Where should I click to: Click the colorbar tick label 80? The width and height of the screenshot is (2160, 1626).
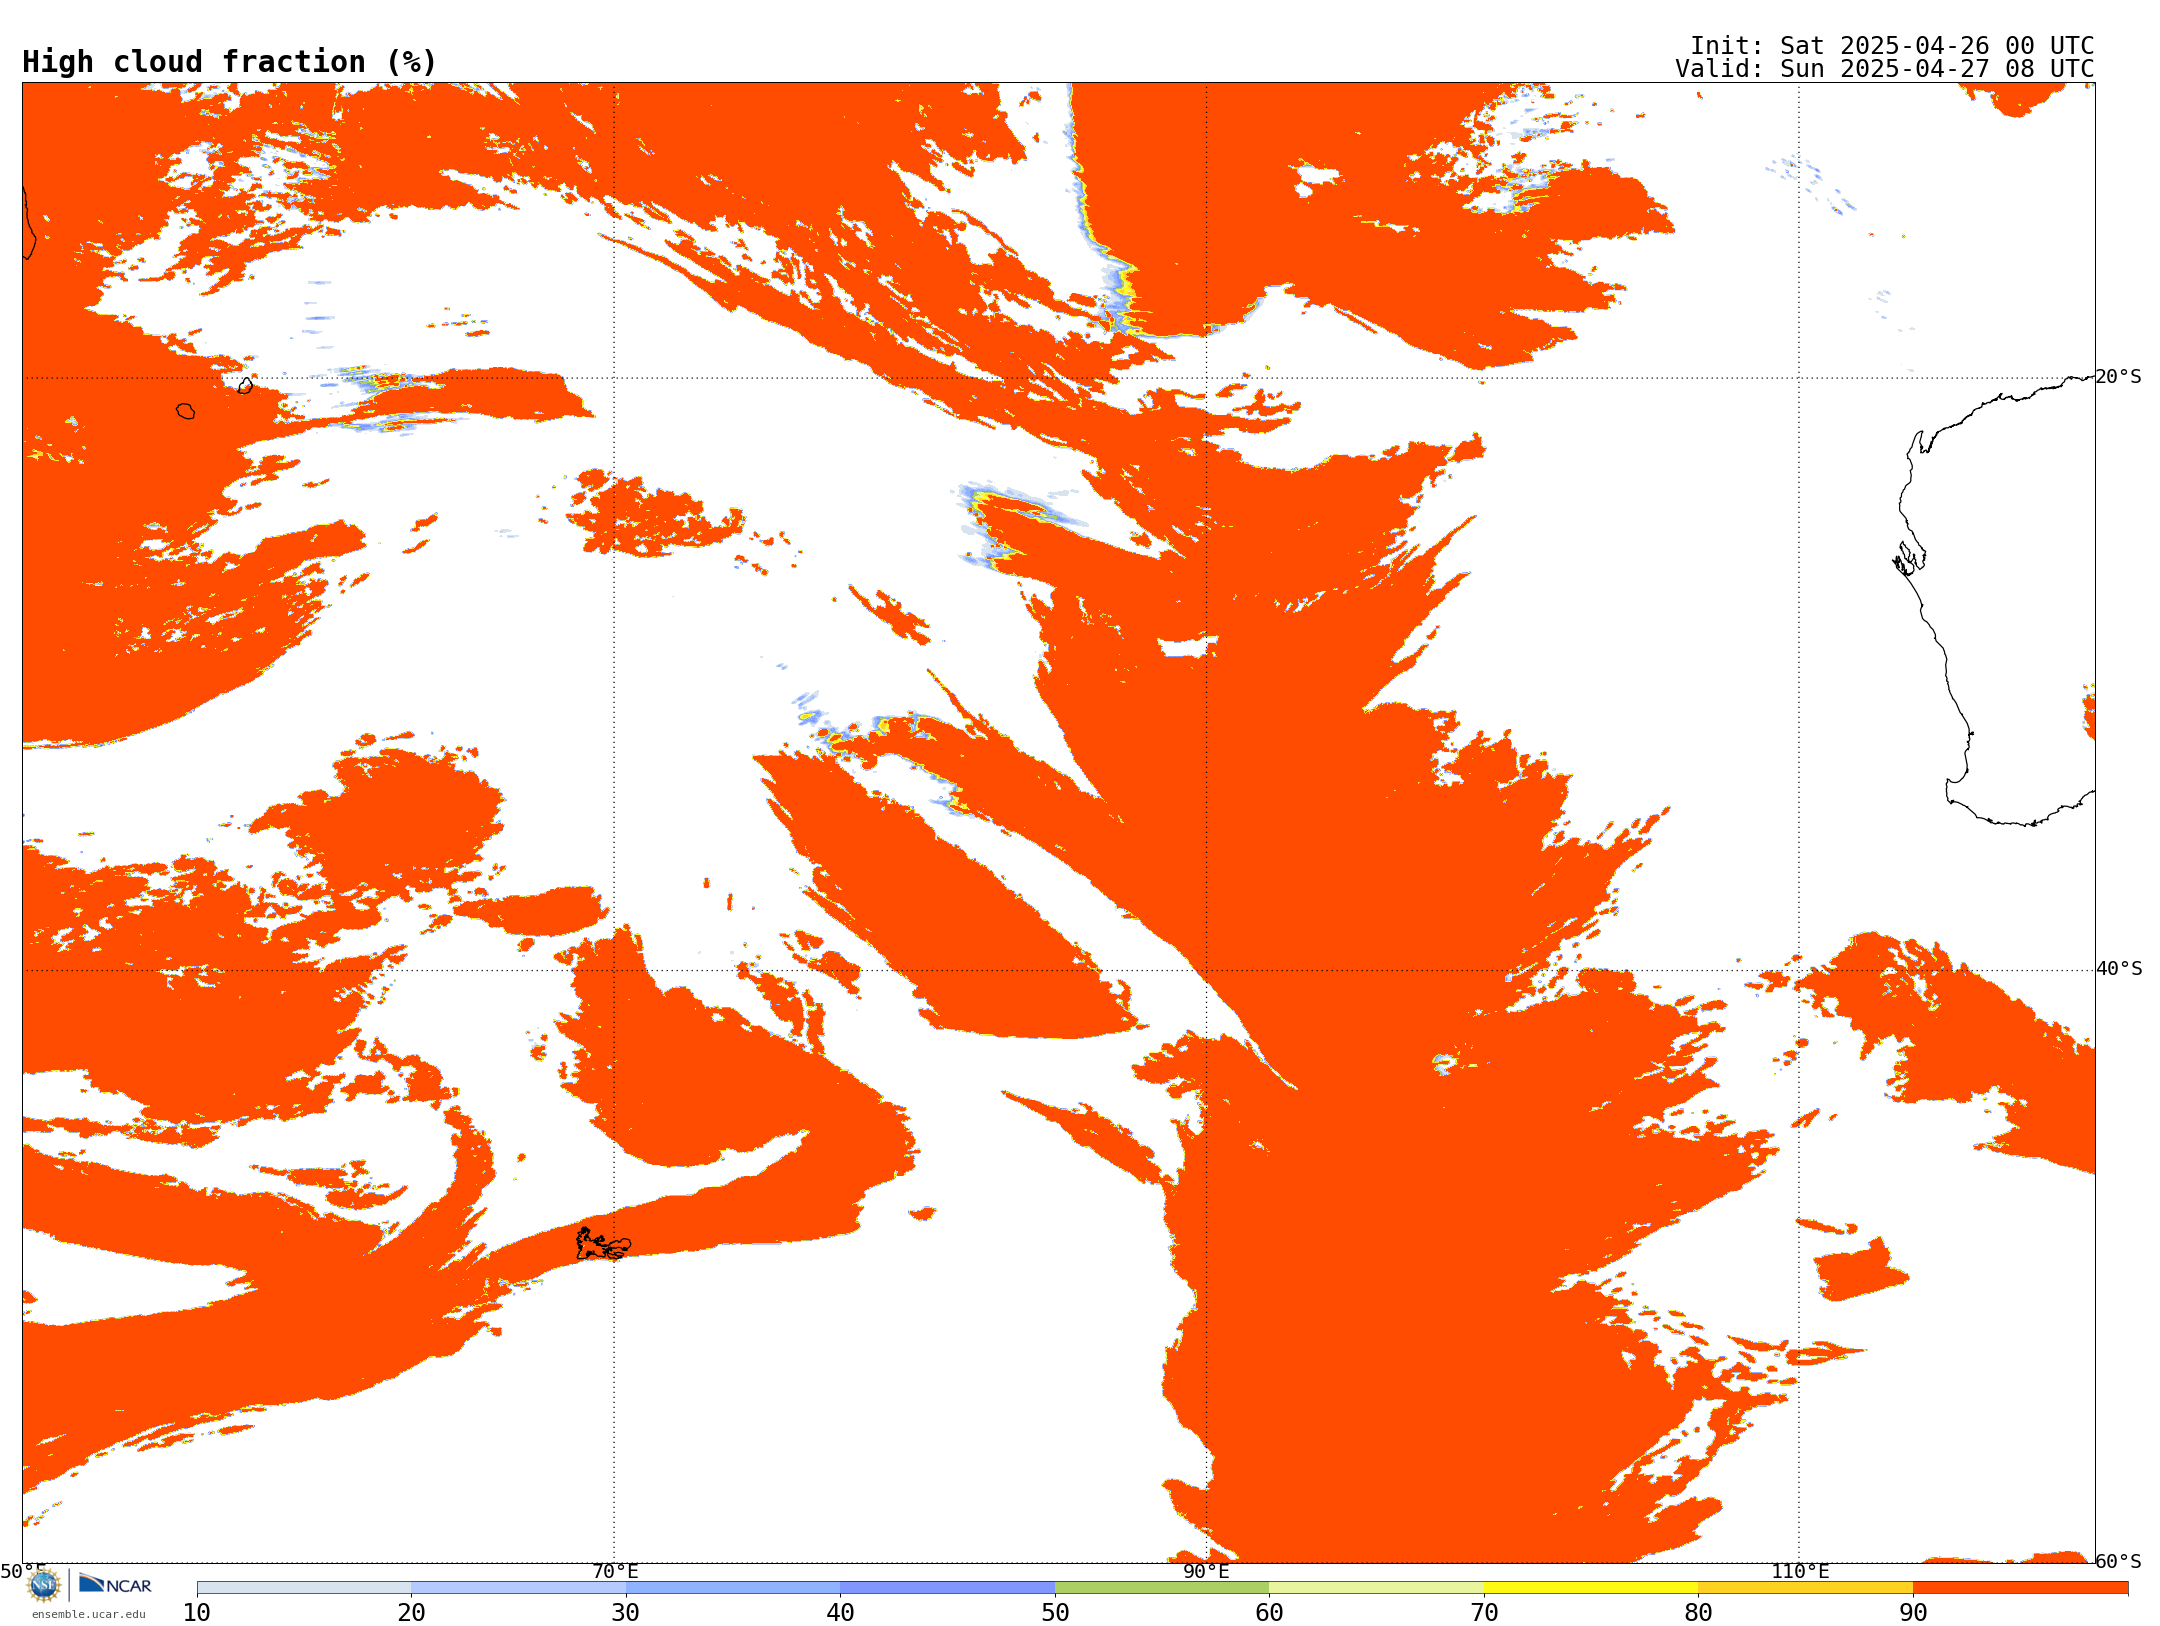click(1698, 1612)
